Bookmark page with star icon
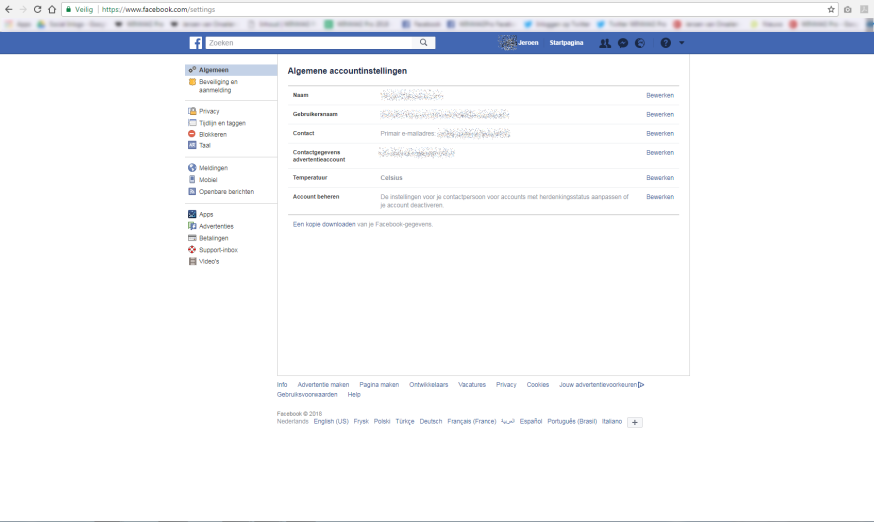This screenshot has height=522, width=874. tap(831, 9)
